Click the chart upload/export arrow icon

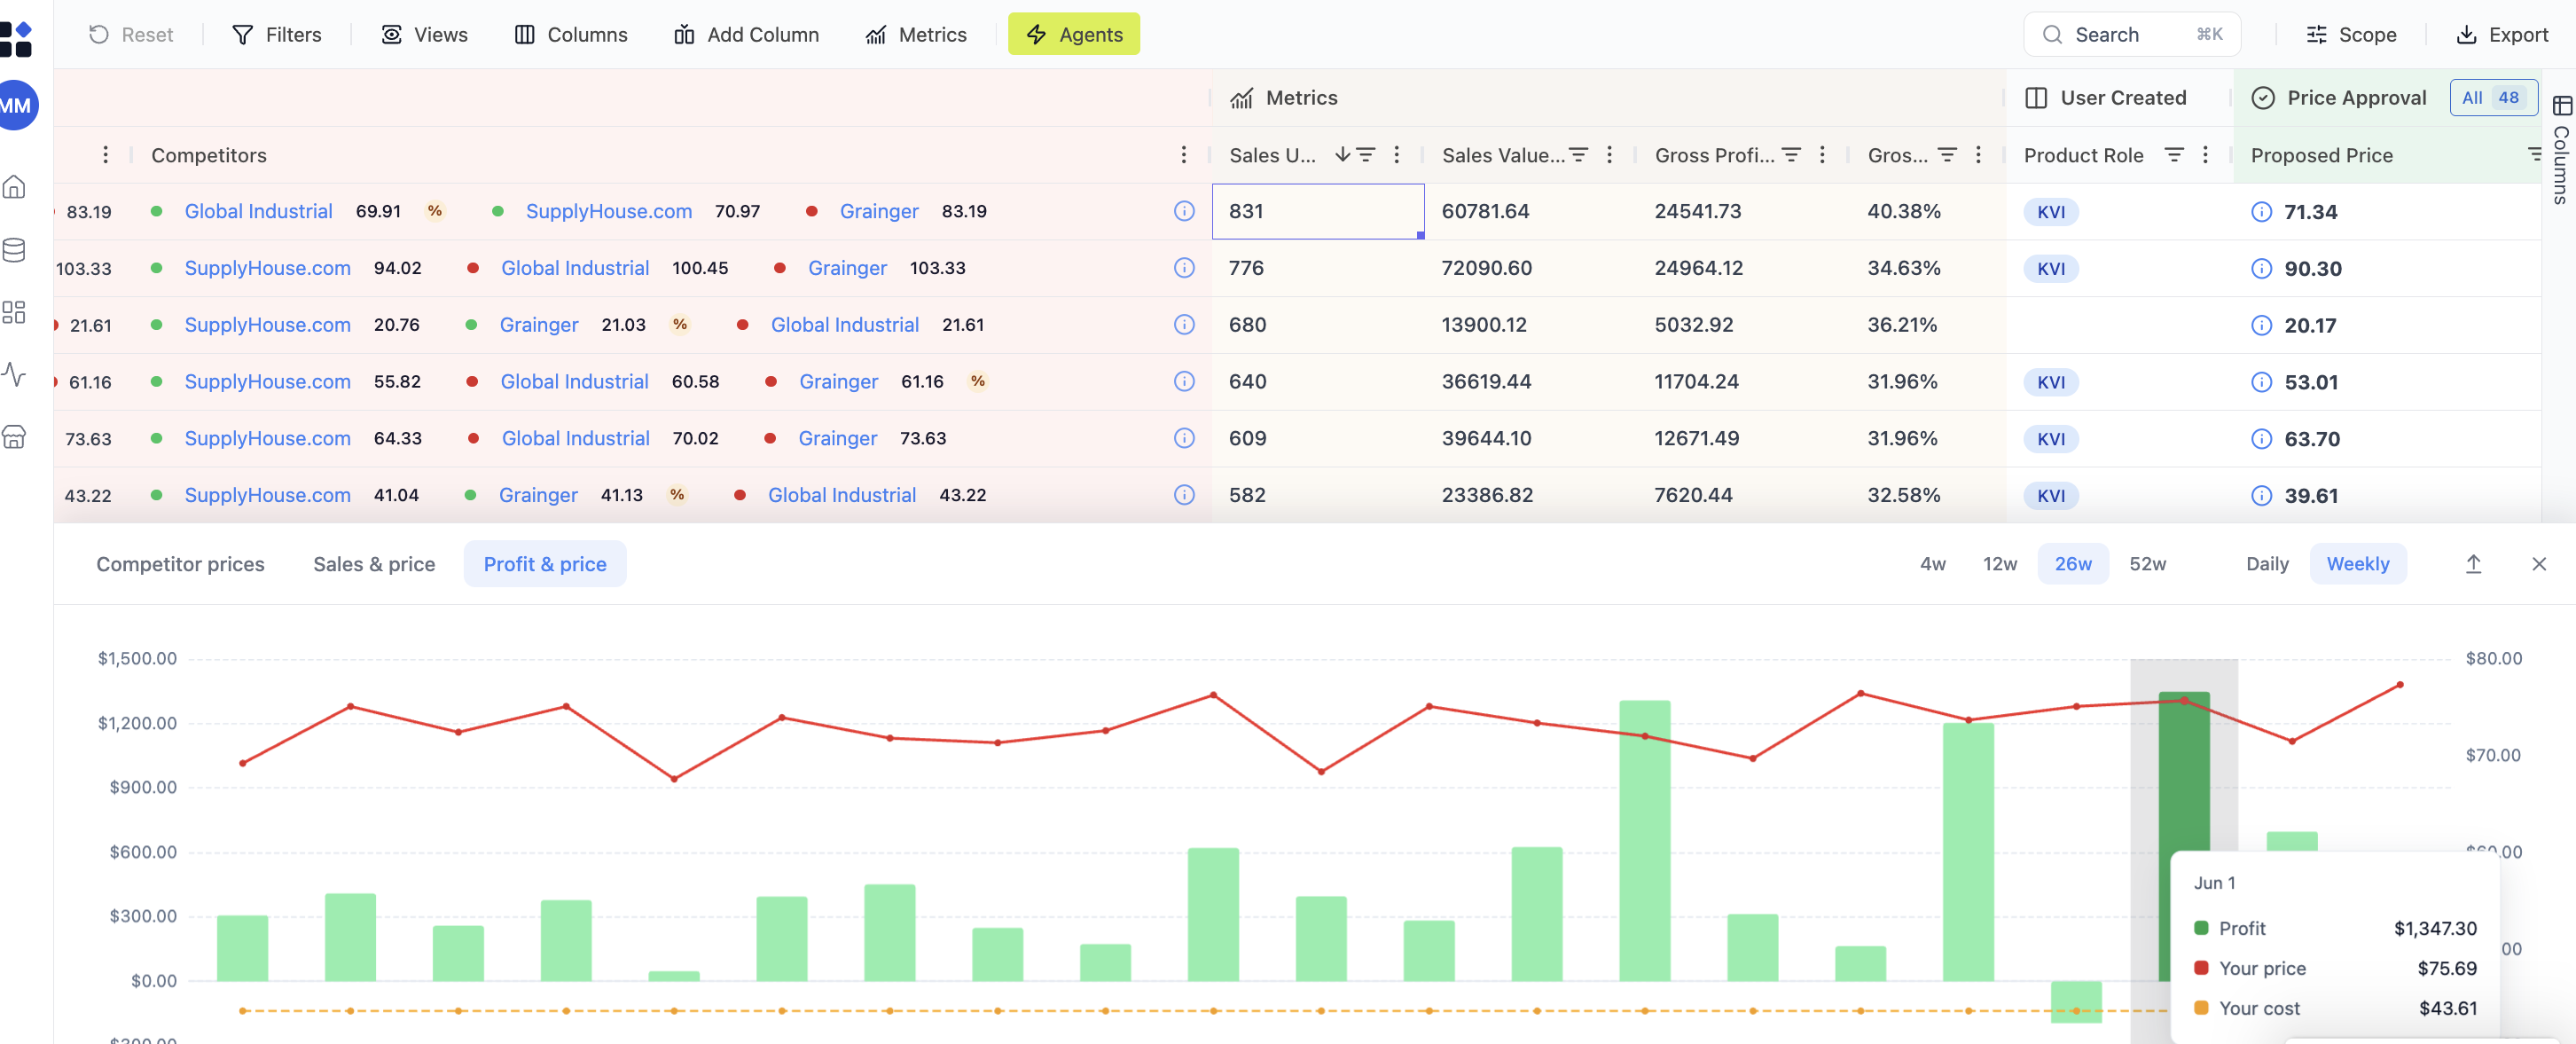tap(2474, 564)
